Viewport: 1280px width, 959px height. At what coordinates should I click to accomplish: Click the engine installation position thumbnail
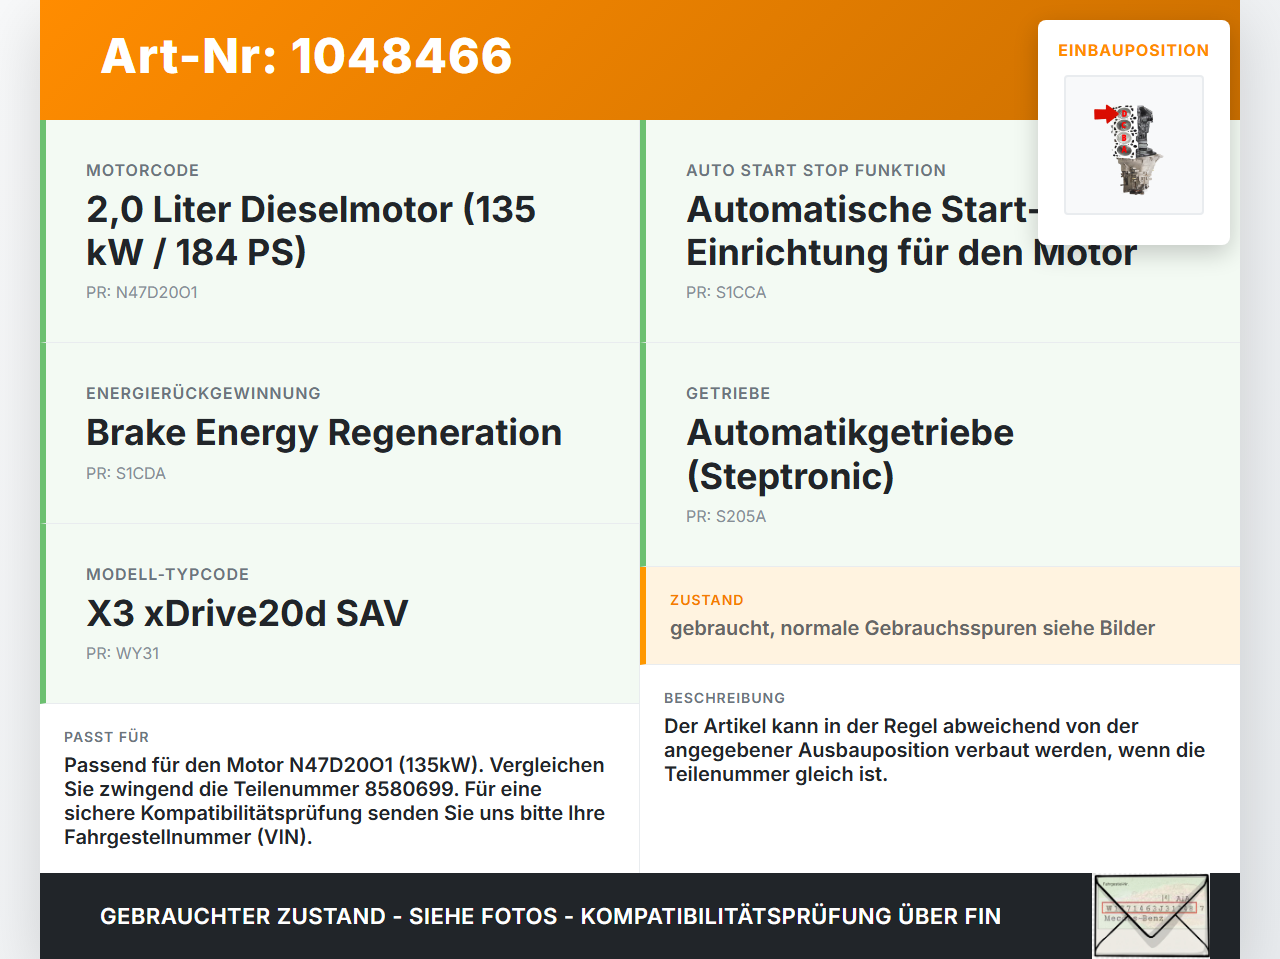coord(1134,145)
